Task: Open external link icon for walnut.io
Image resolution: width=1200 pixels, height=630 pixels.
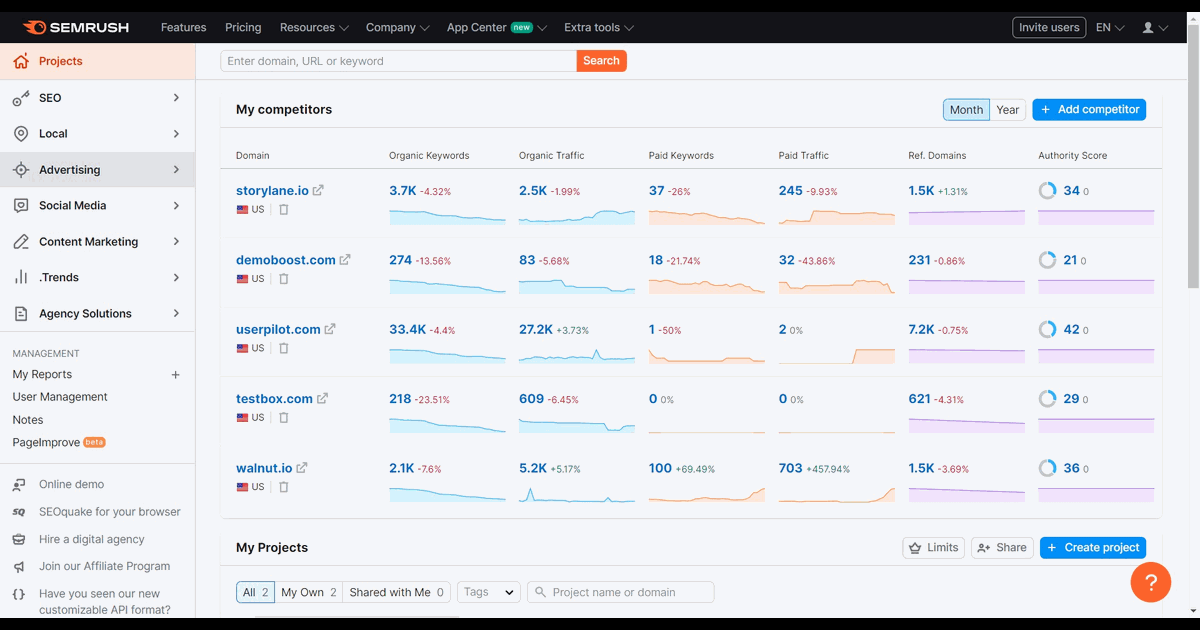Action: [302, 468]
